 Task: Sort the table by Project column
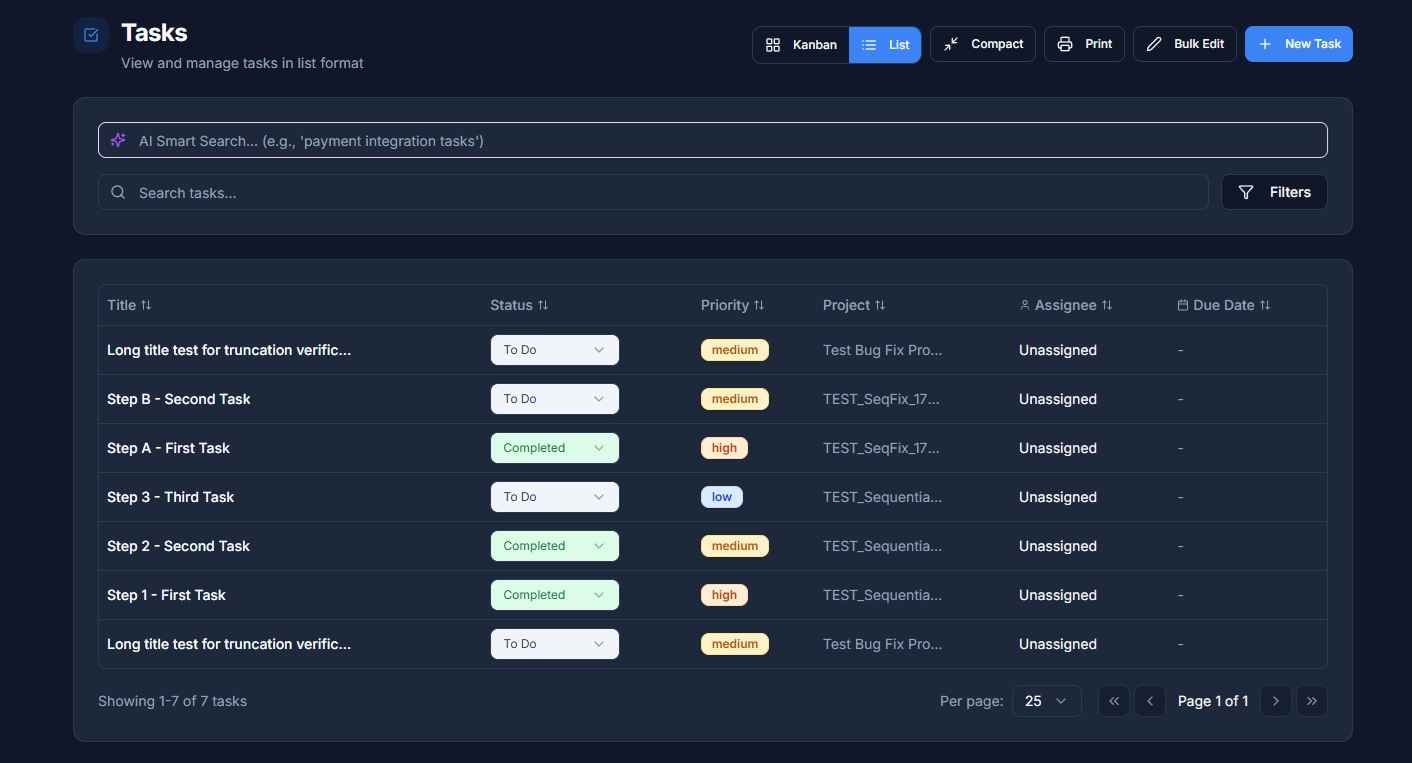[854, 305]
